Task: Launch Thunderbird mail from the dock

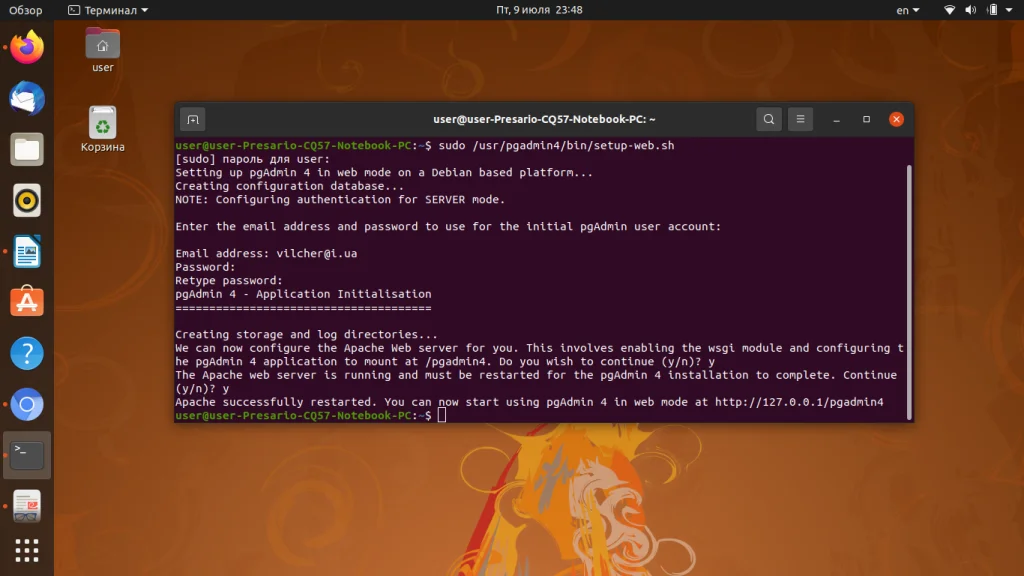Action: 26,97
